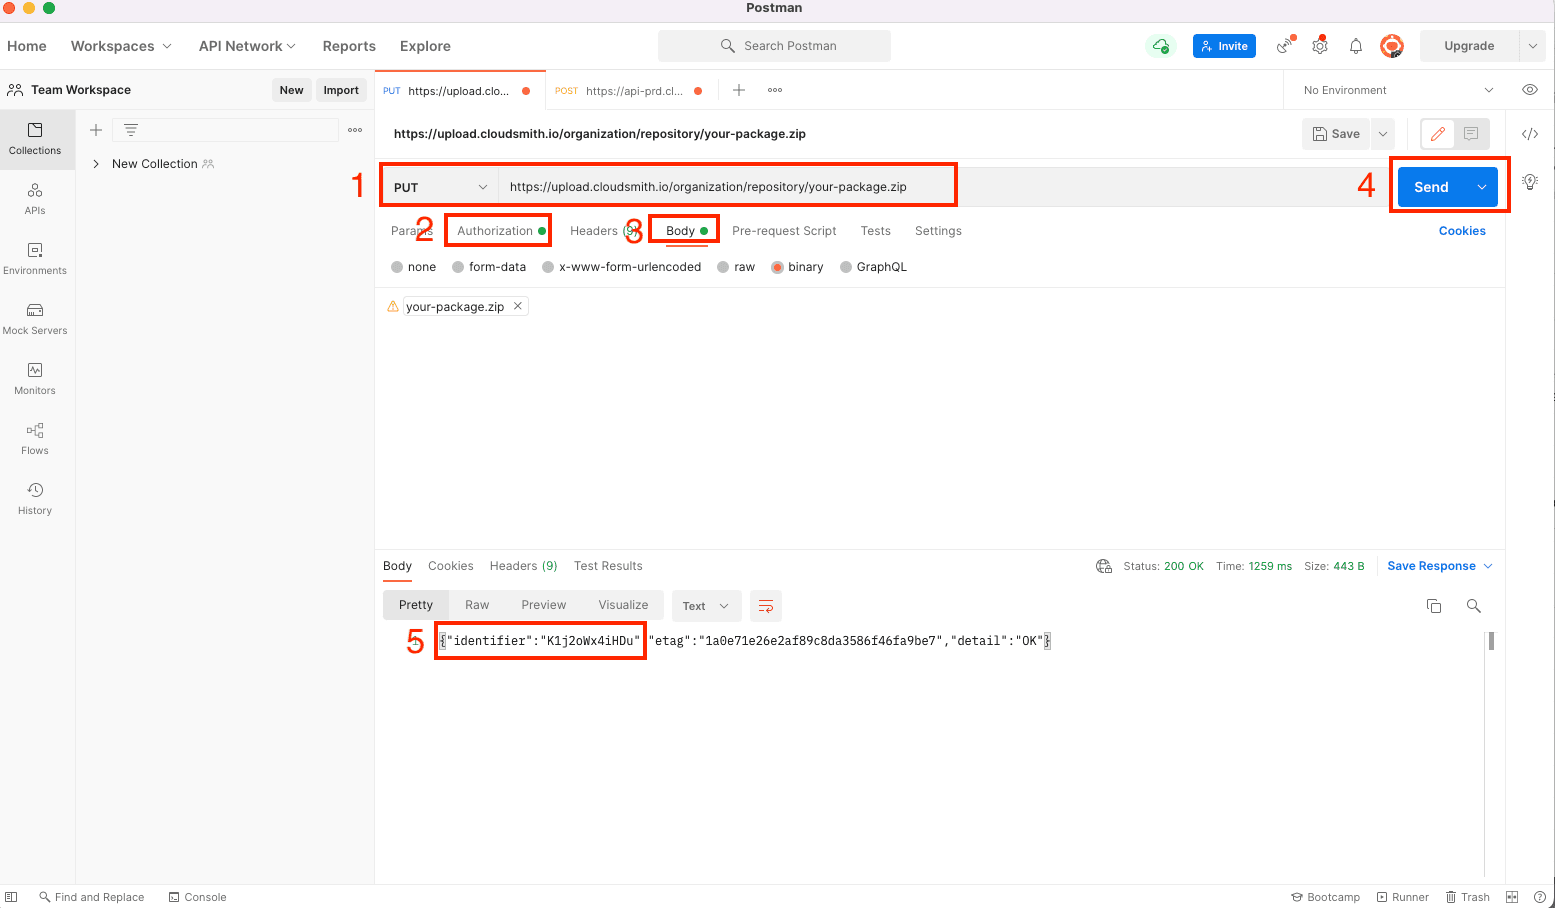This screenshot has height=908, width=1555.
Task: Expand the New Collection tree item
Action: pyautogui.click(x=96, y=164)
